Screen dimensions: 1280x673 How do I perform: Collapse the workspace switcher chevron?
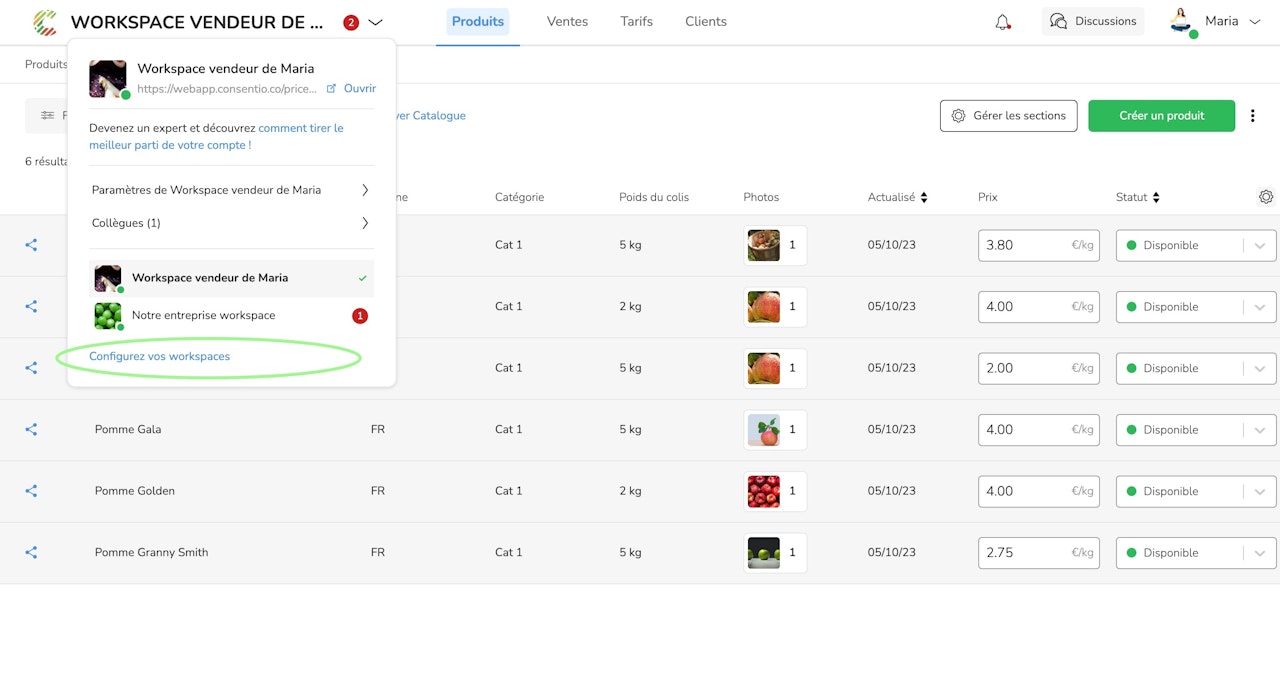coord(375,22)
